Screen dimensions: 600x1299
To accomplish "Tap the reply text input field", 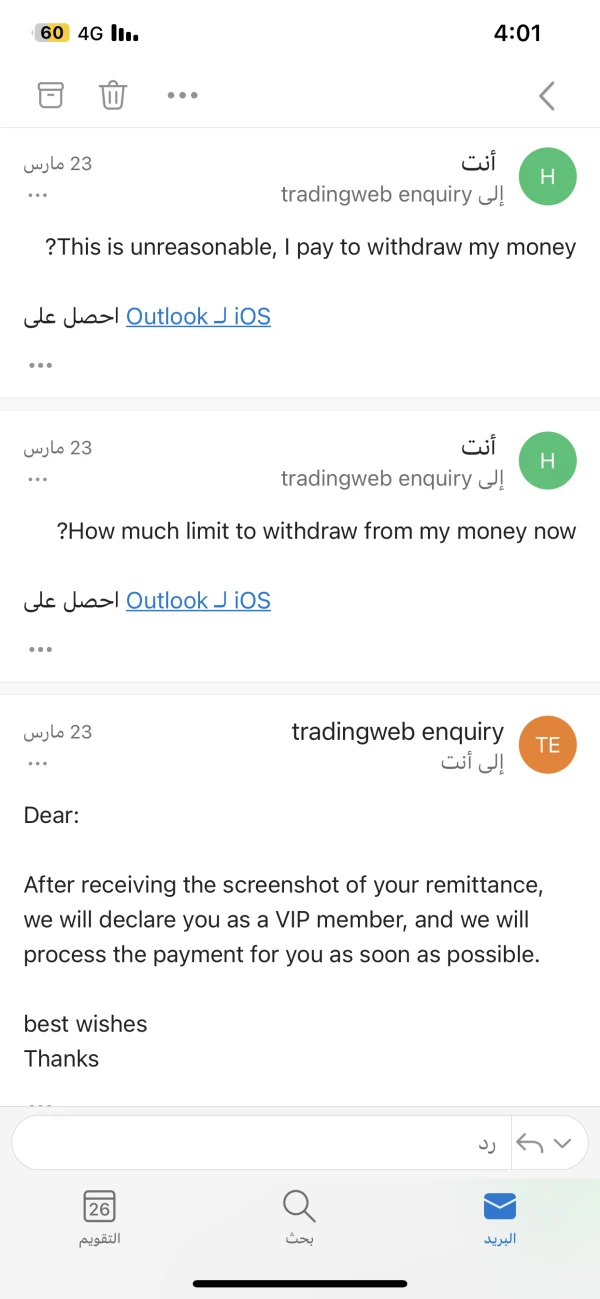I will (x=260, y=1143).
